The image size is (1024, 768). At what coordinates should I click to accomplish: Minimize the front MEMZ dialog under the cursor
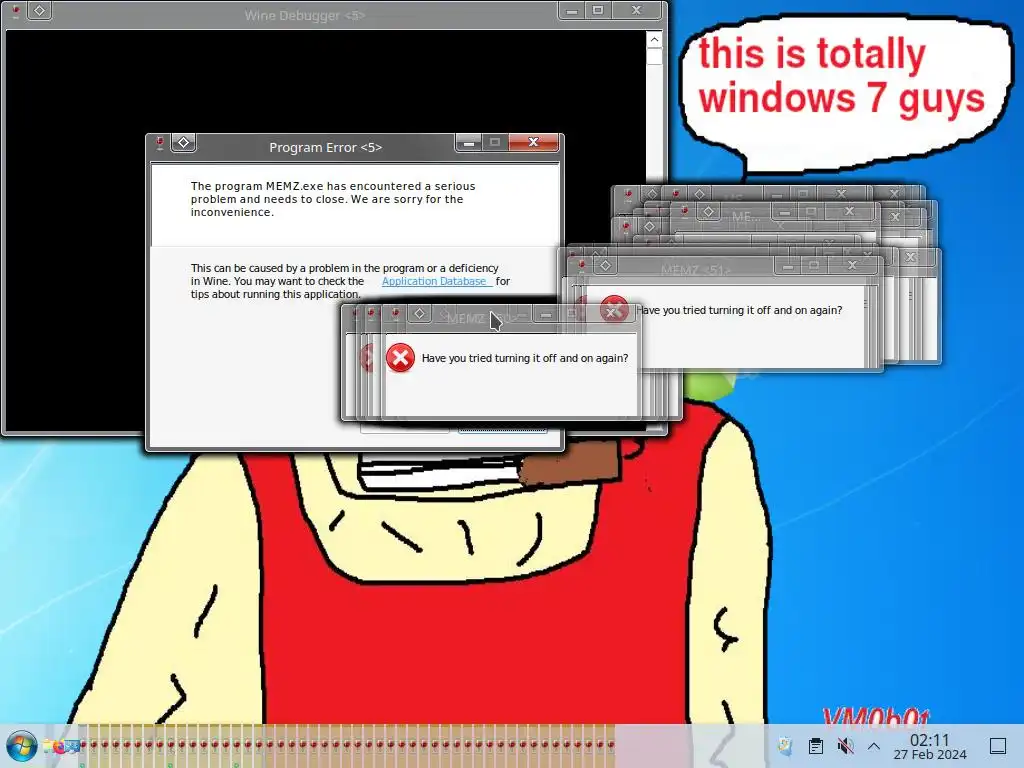[x=546, y=314]
